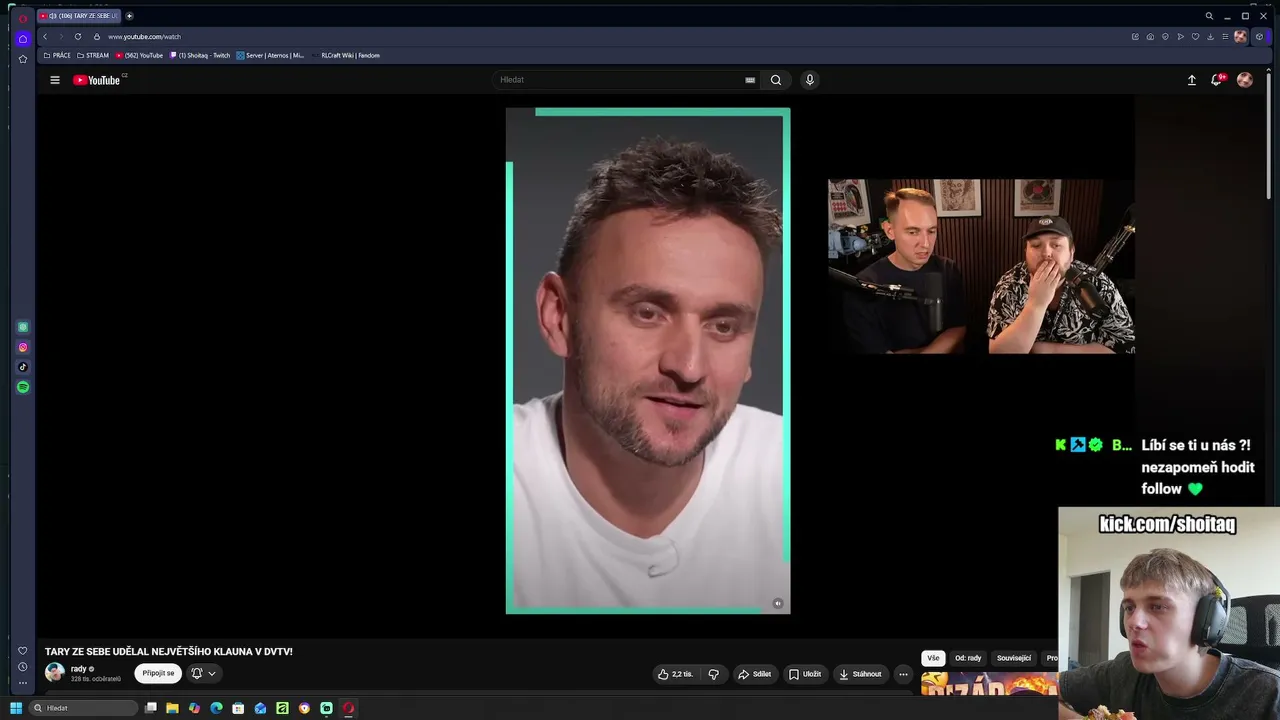Open a new browser tab with plus button

point(129,16)
